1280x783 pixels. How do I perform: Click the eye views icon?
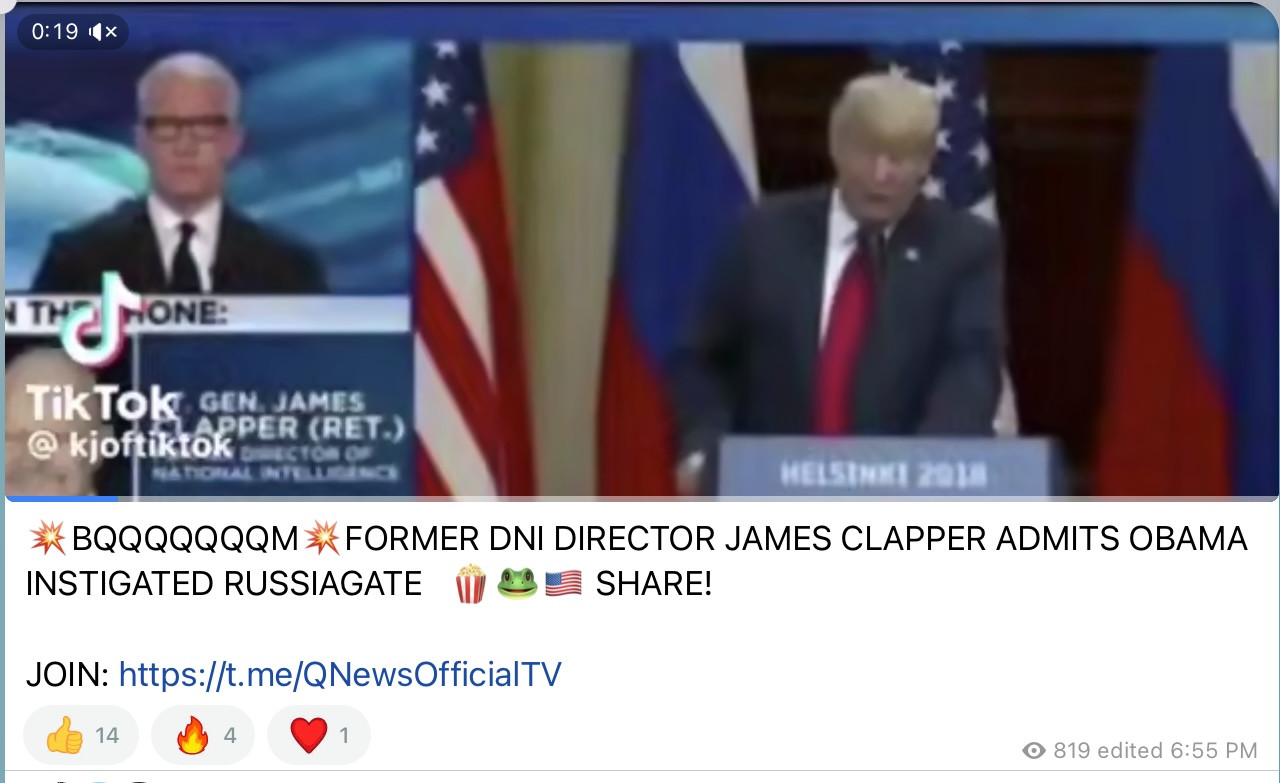coord(1034,750)
